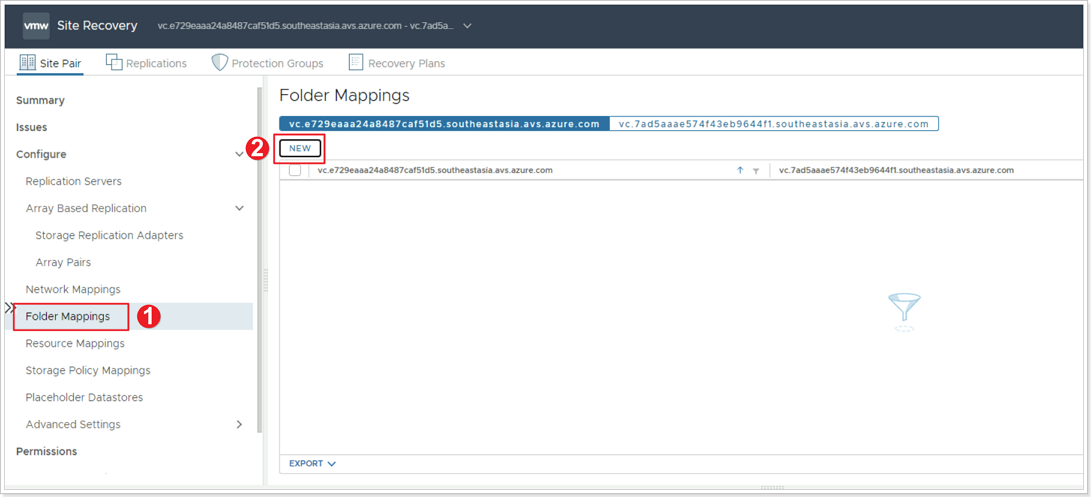
Task: Click the sidebar splitter drag handle
Action: pyautogui.click(x=265, y=280)
